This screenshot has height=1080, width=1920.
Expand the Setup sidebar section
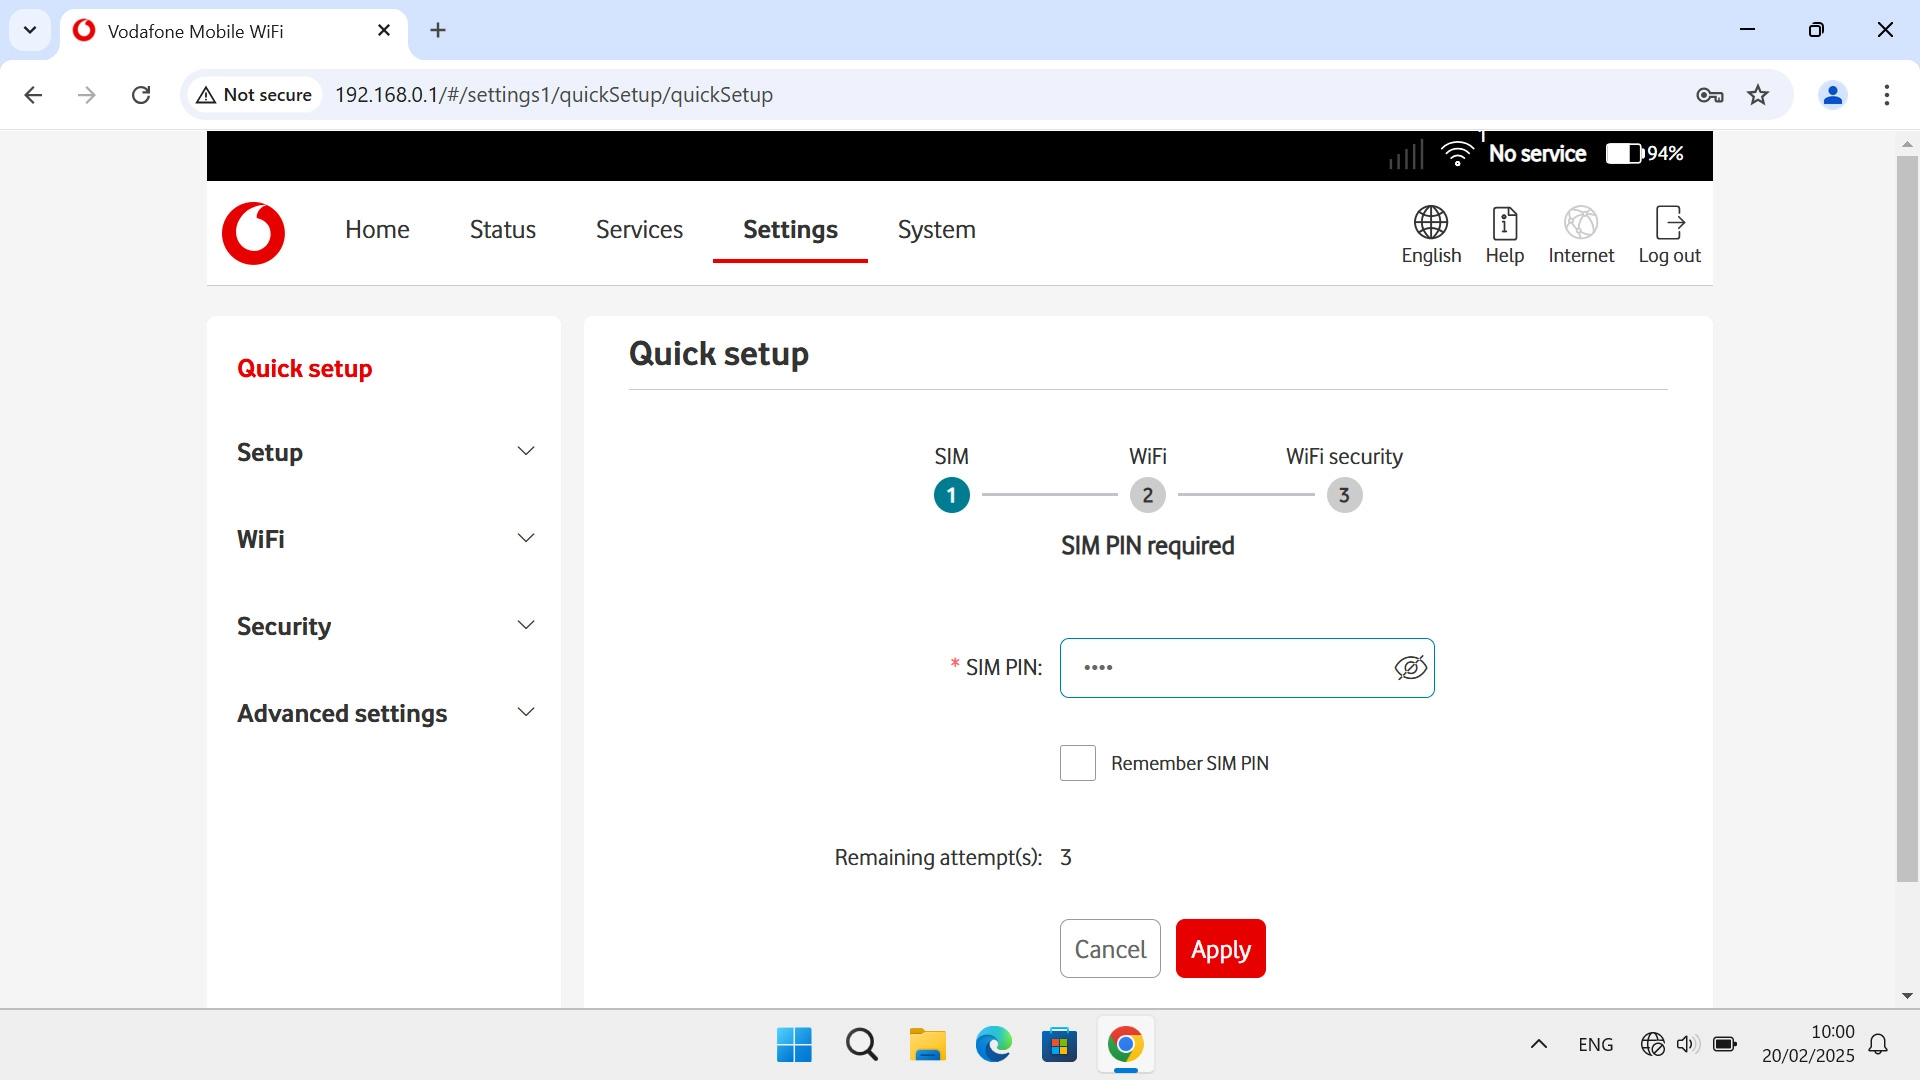pyautogui.click(x=525, y=452)
